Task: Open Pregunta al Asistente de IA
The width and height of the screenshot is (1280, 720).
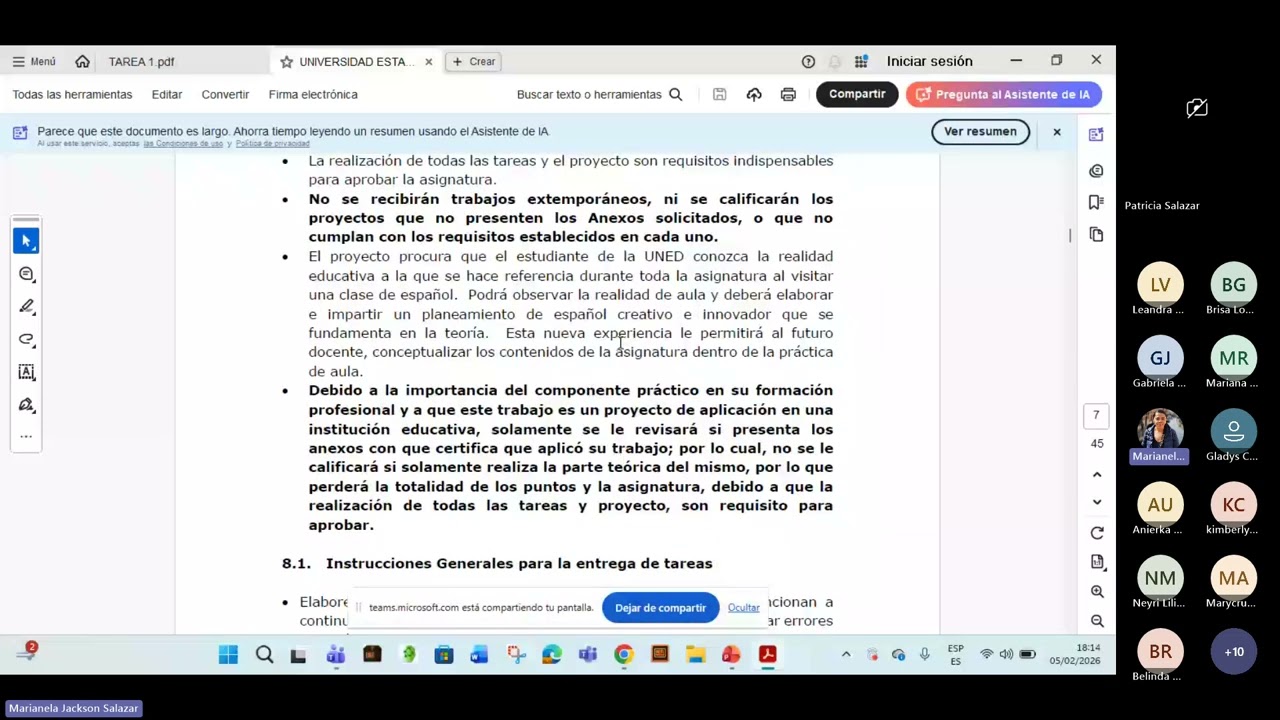Action: [x=1004, y=94]
